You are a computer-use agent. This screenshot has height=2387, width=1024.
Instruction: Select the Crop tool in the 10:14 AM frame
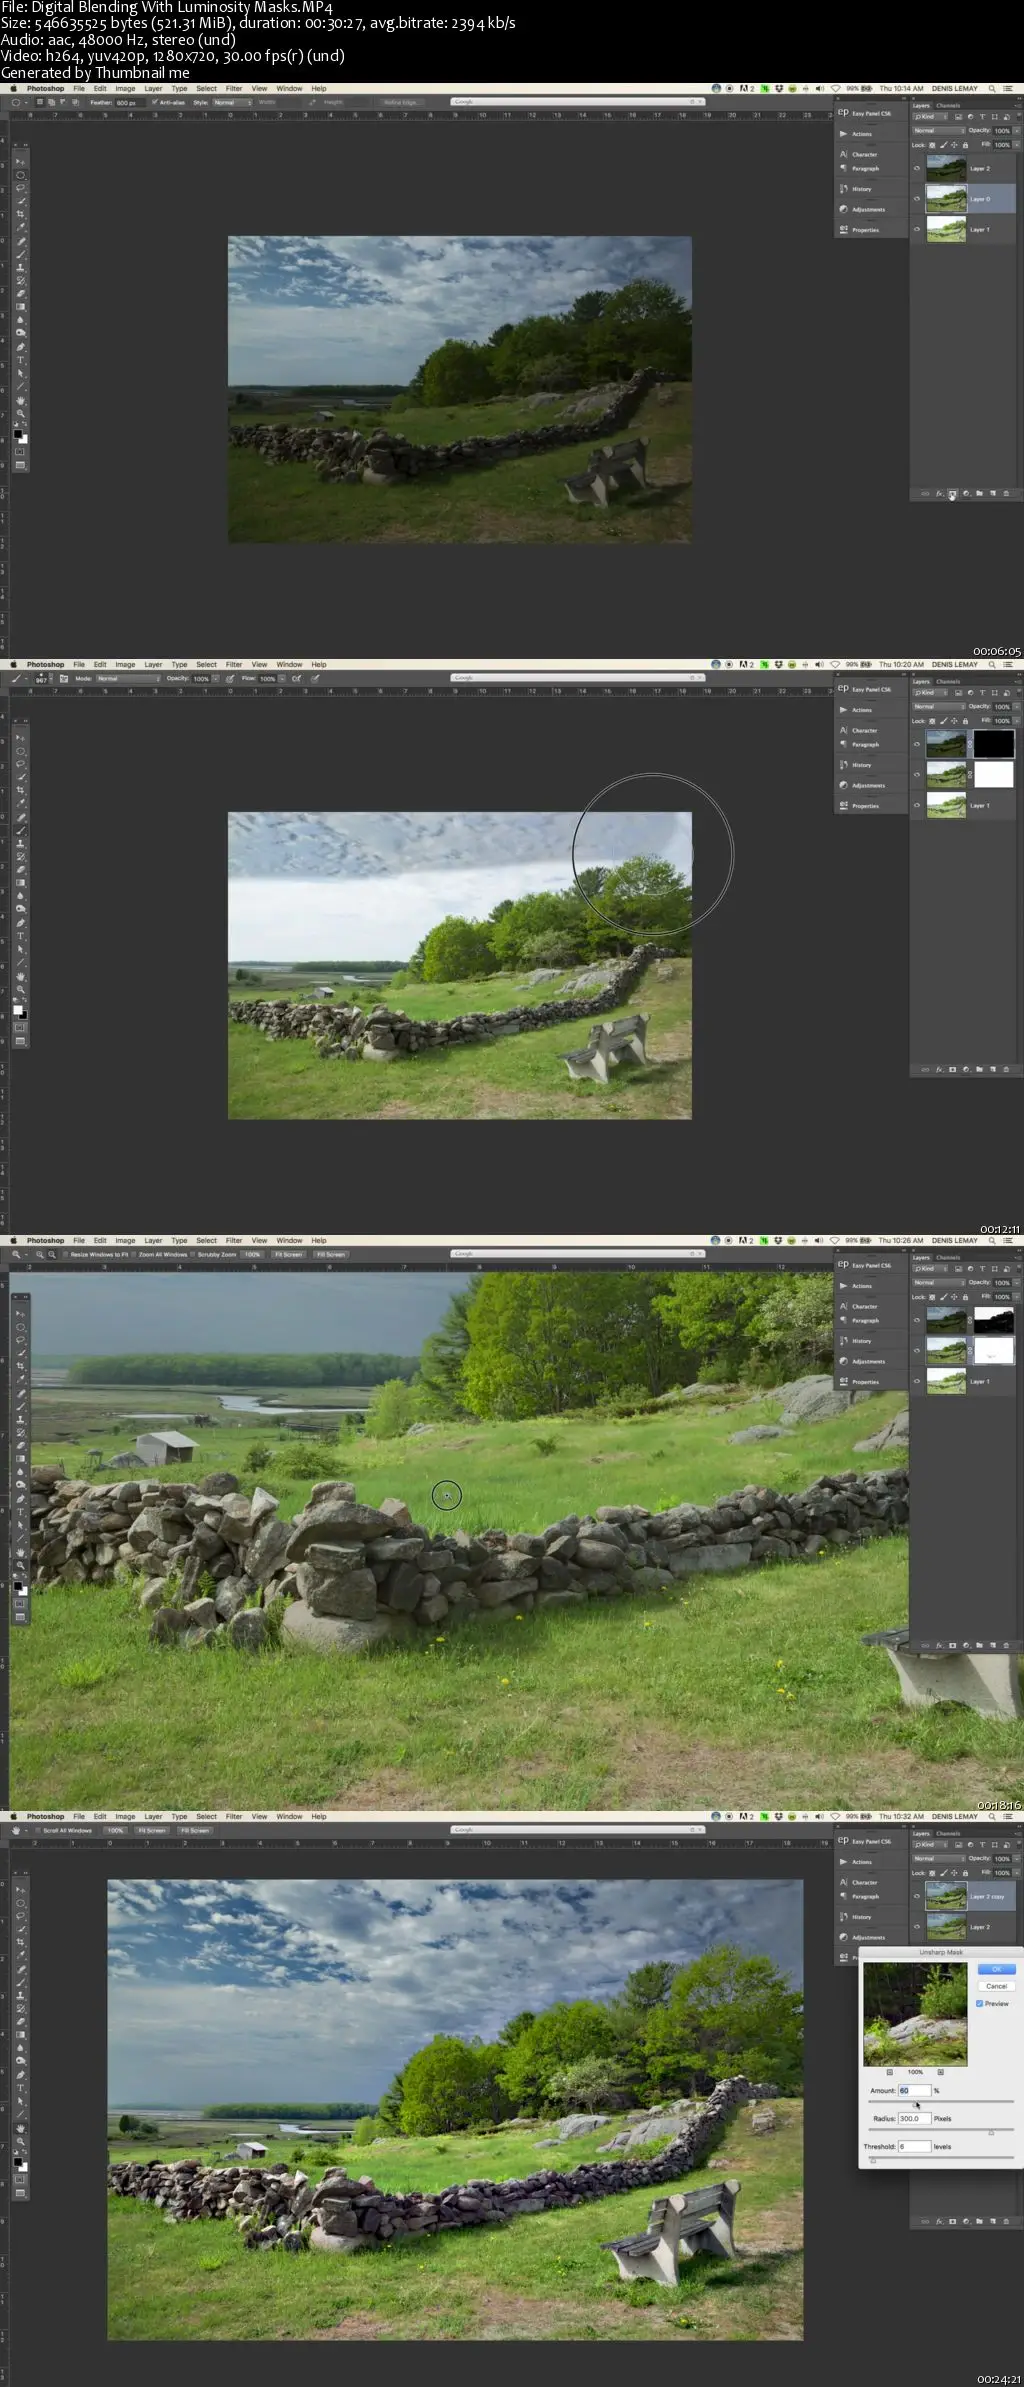coord(21,214)
